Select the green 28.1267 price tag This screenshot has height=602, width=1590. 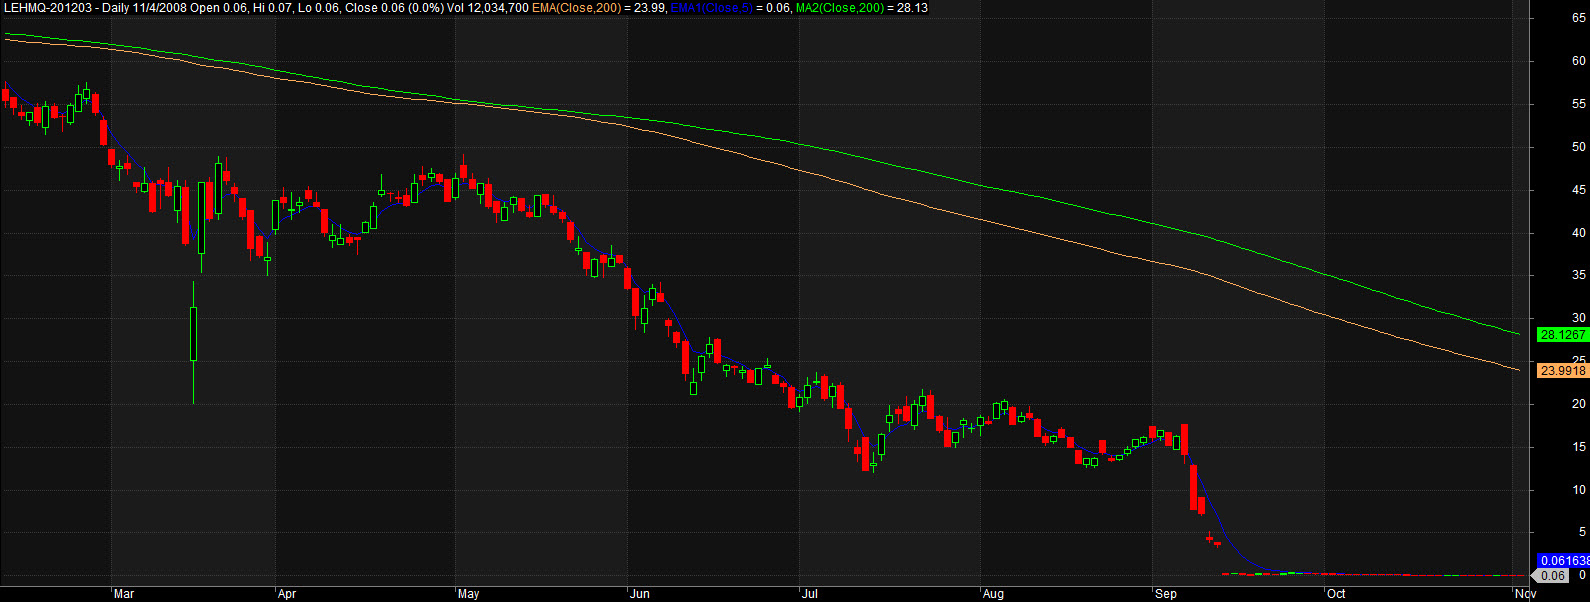pyautogui.click(x=1562, y=335)
